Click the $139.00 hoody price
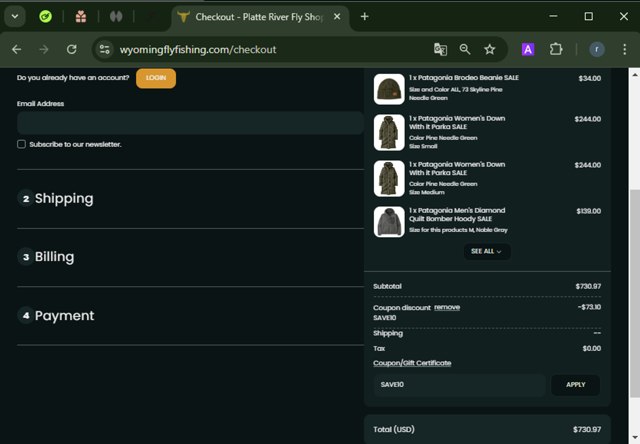 (x=589, y=211)
